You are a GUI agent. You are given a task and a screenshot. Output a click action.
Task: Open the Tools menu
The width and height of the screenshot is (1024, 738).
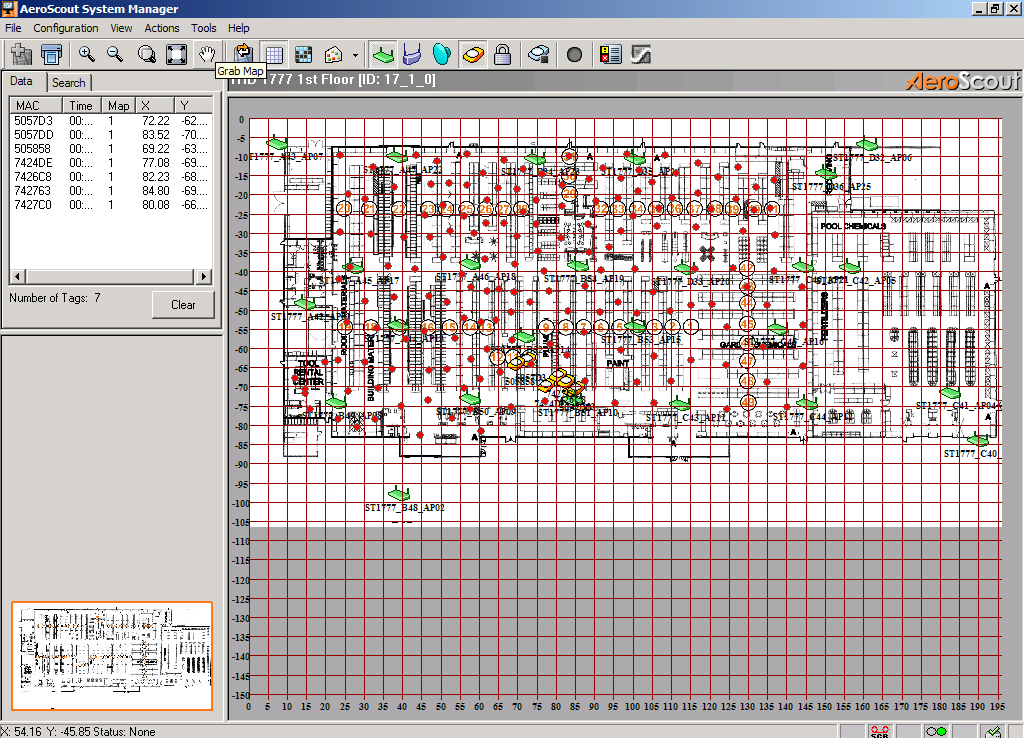coord(204,28)
